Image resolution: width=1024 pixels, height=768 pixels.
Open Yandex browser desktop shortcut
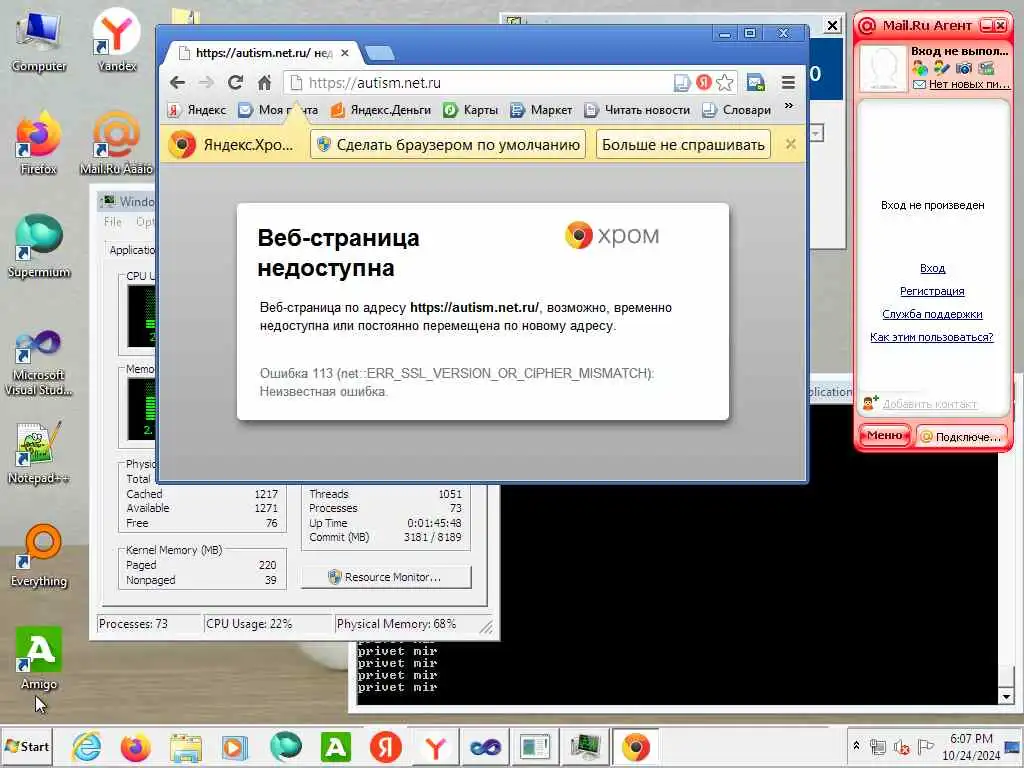coord(116,40)
